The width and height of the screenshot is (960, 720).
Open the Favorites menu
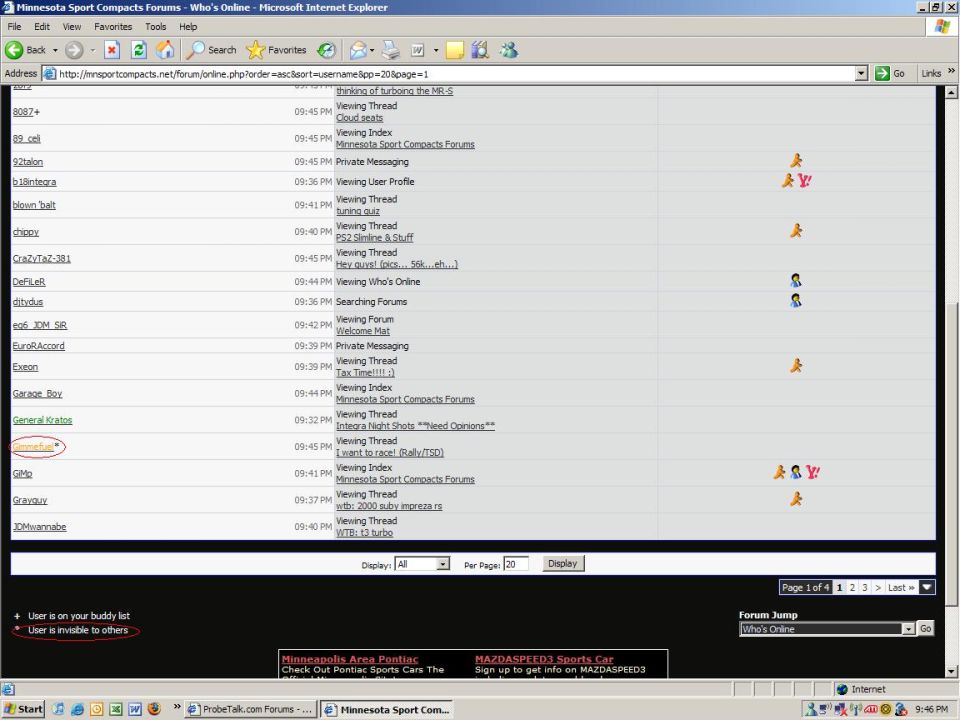tap(113, 26)
